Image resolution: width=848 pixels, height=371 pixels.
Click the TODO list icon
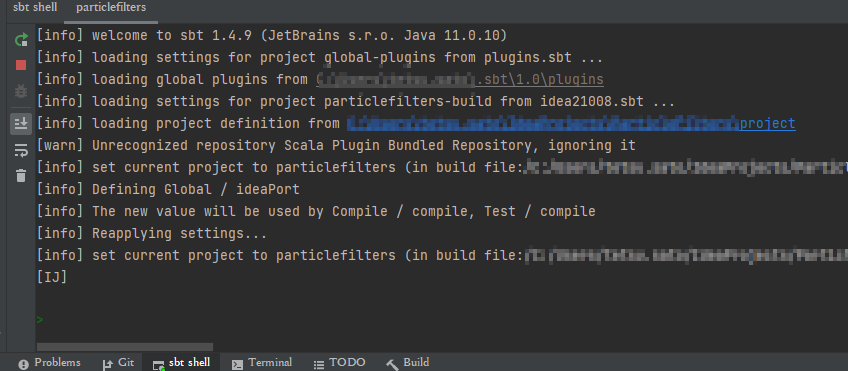click(x=319, y=364)
